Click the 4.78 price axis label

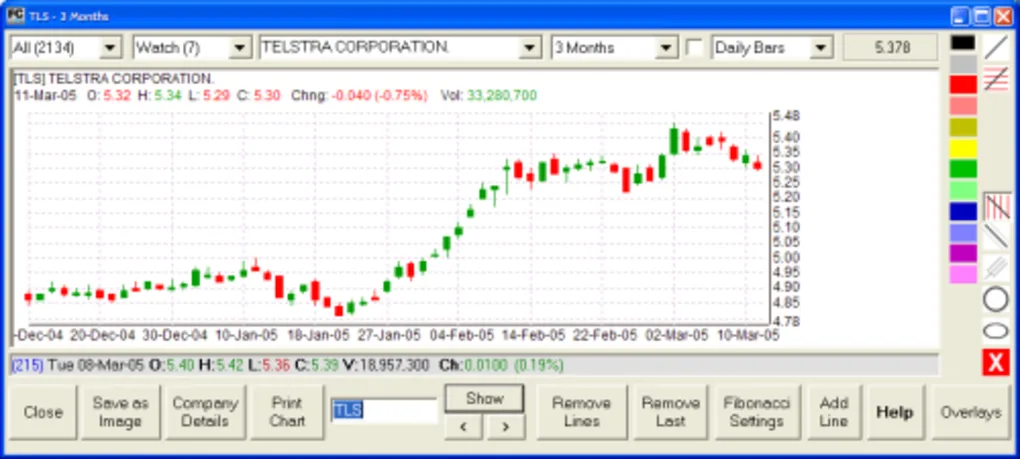(786, 321)
